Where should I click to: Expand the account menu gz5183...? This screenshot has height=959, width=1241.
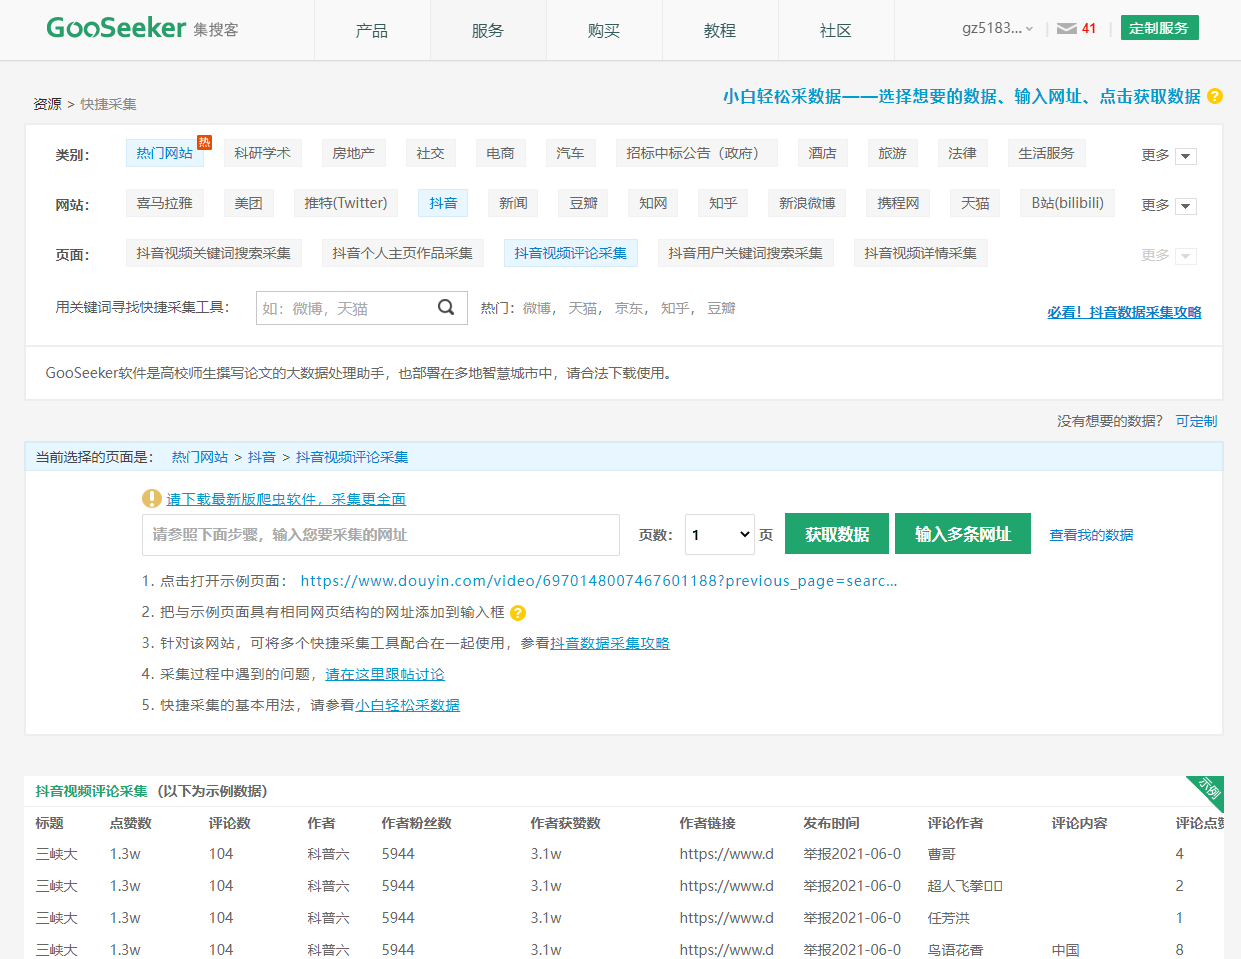(997, 28)
